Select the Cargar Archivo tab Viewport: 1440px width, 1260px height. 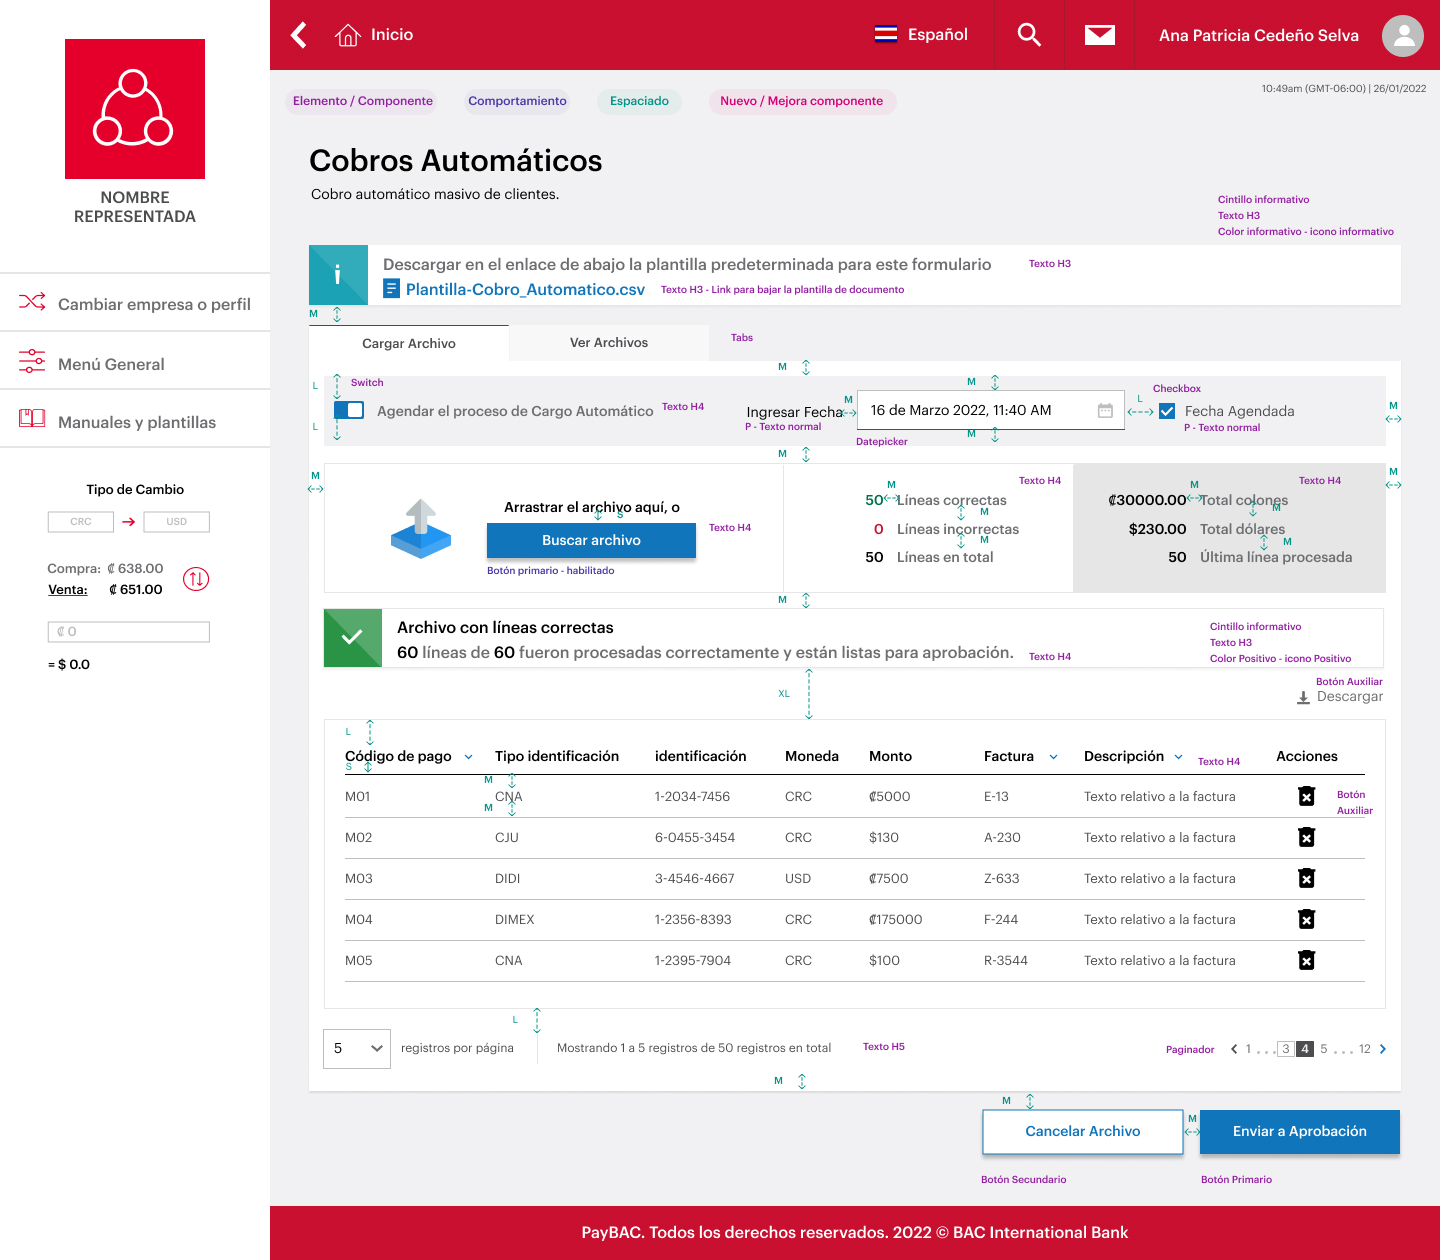pyautogui.click(x=408, y=343)
